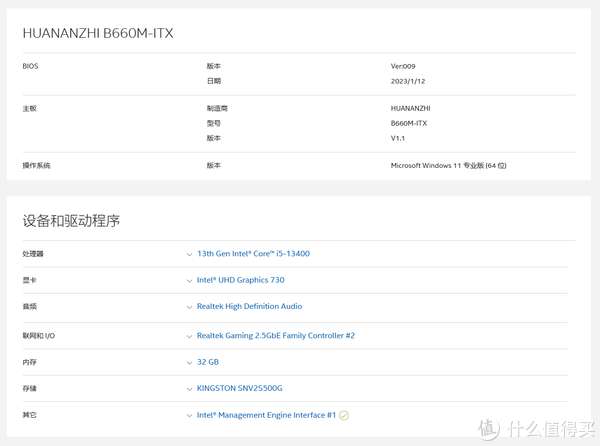Screen dimensions: 600x446
Task: Click the 设备和驱动程序 section heading
Action: [71, 221]
